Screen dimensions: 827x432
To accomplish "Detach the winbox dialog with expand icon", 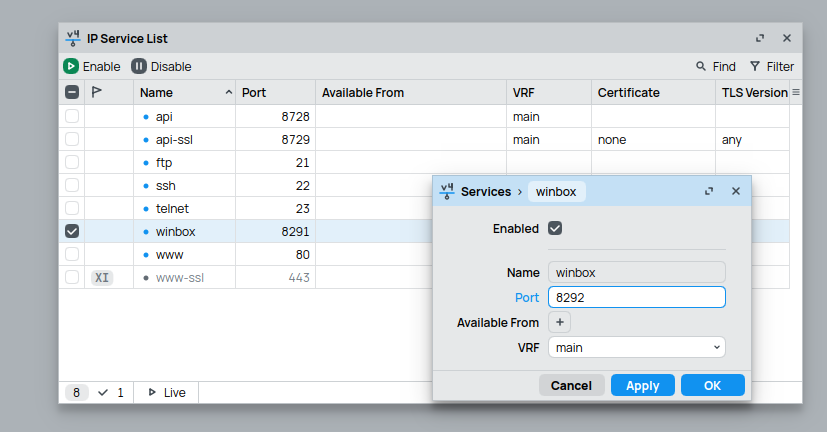I will click(x=709, y=191).
